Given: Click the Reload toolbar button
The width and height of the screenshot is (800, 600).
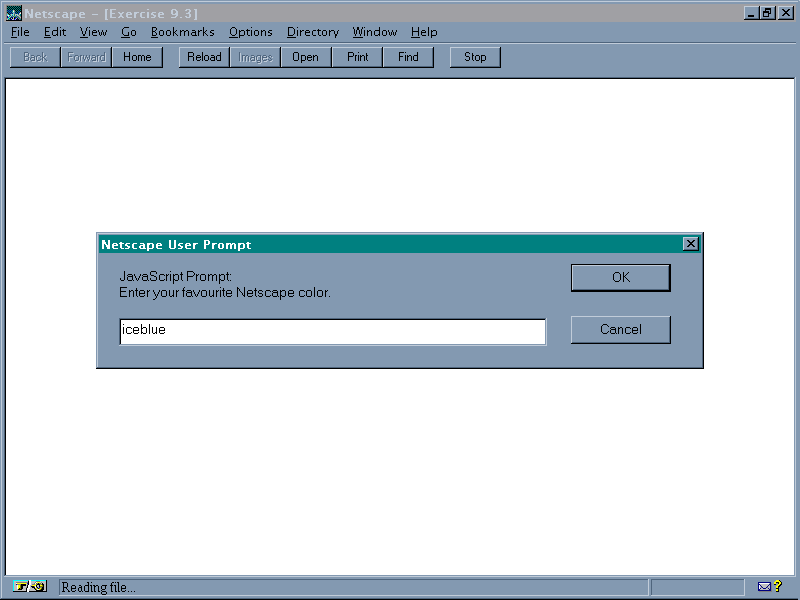Looking at the screenshot, I should point(204,57).
